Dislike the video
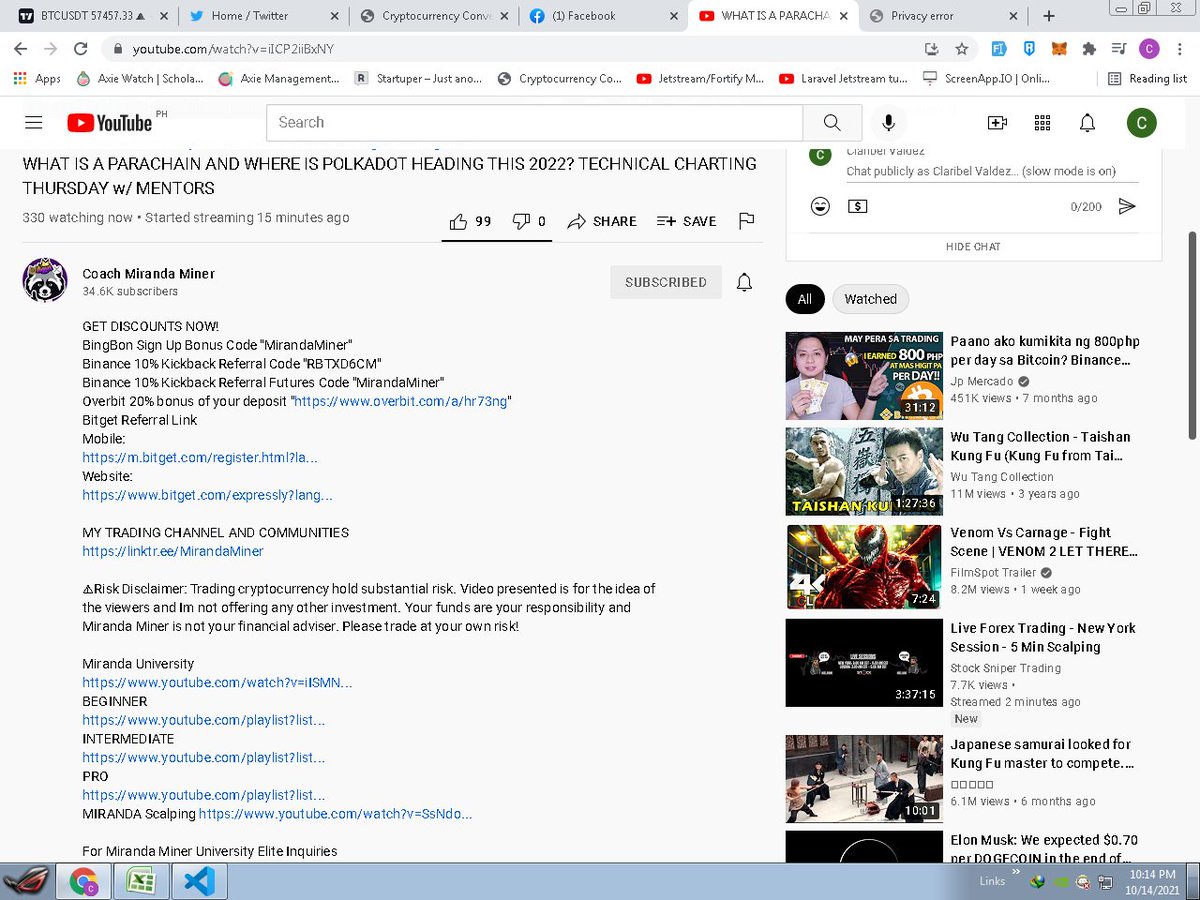 click(529, 221)
